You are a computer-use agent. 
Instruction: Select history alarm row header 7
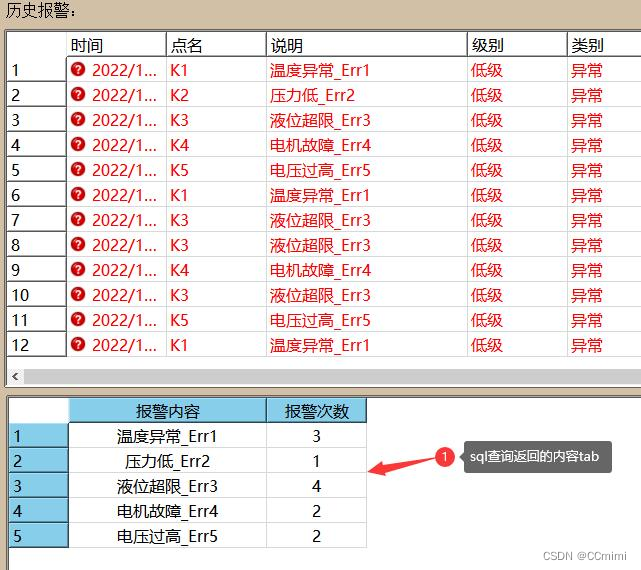(36, 220)
